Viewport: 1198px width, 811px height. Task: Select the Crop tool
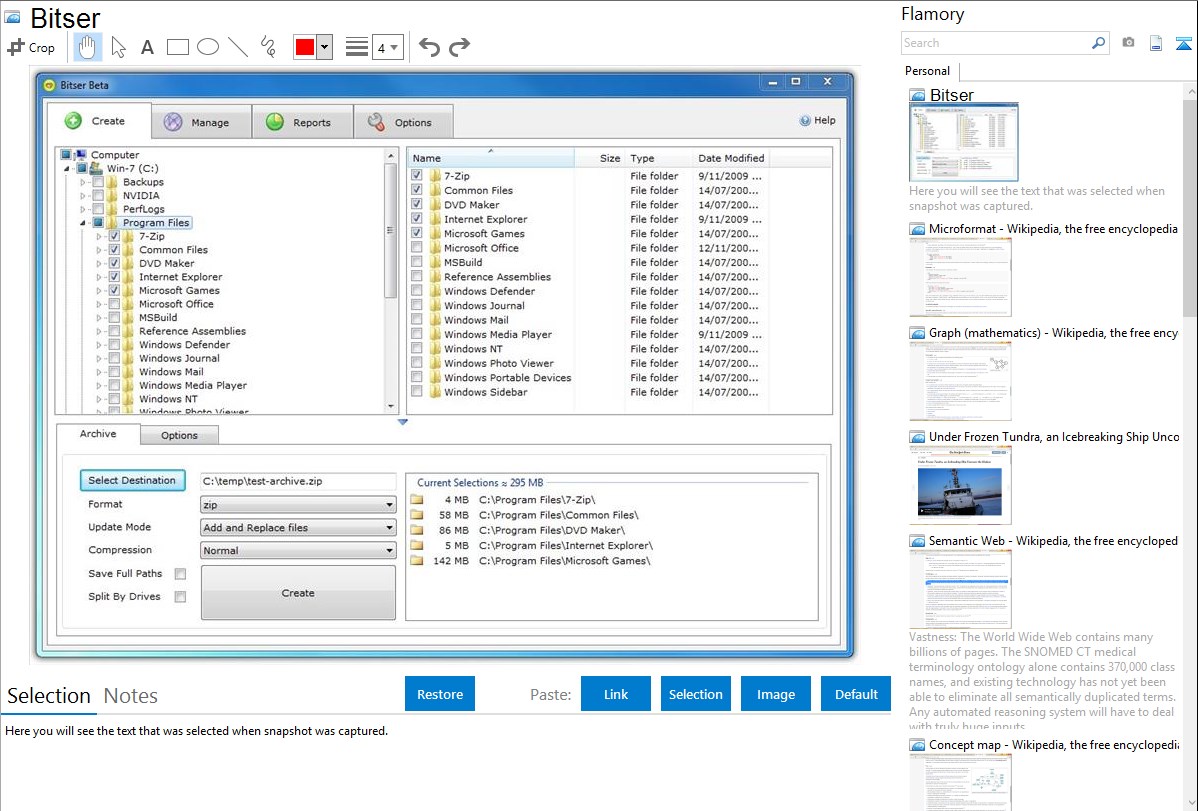click(x=31, y=47)
